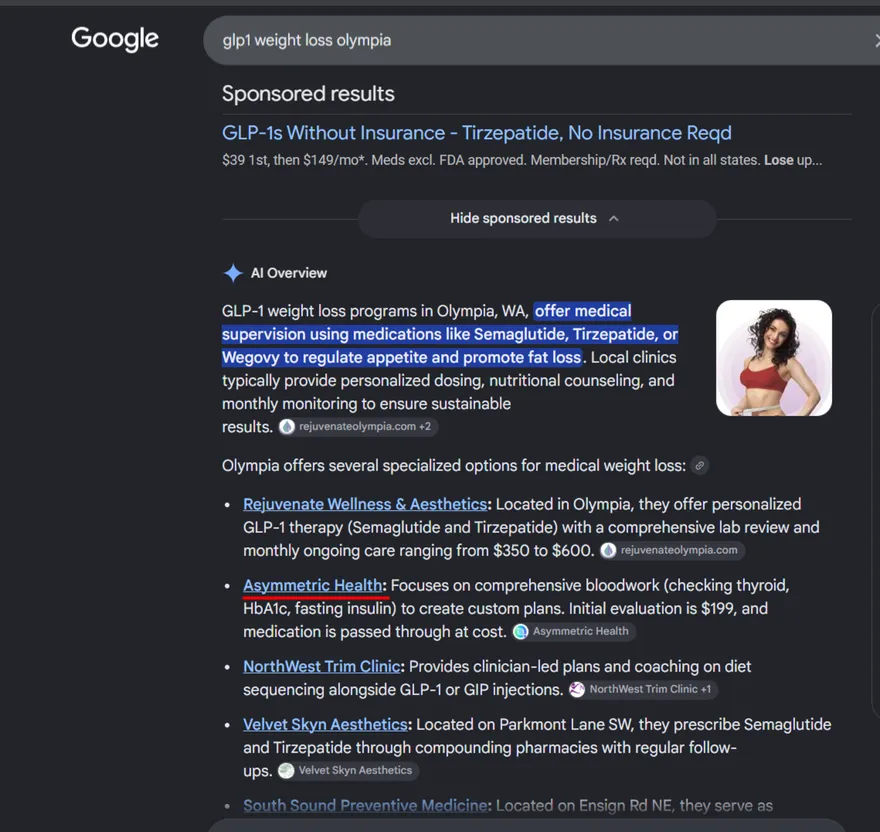Click link icon beside medical weight loss options
The width and height of the screenshot is (880, 832).
pyautogui.click(x=699, y=465)
